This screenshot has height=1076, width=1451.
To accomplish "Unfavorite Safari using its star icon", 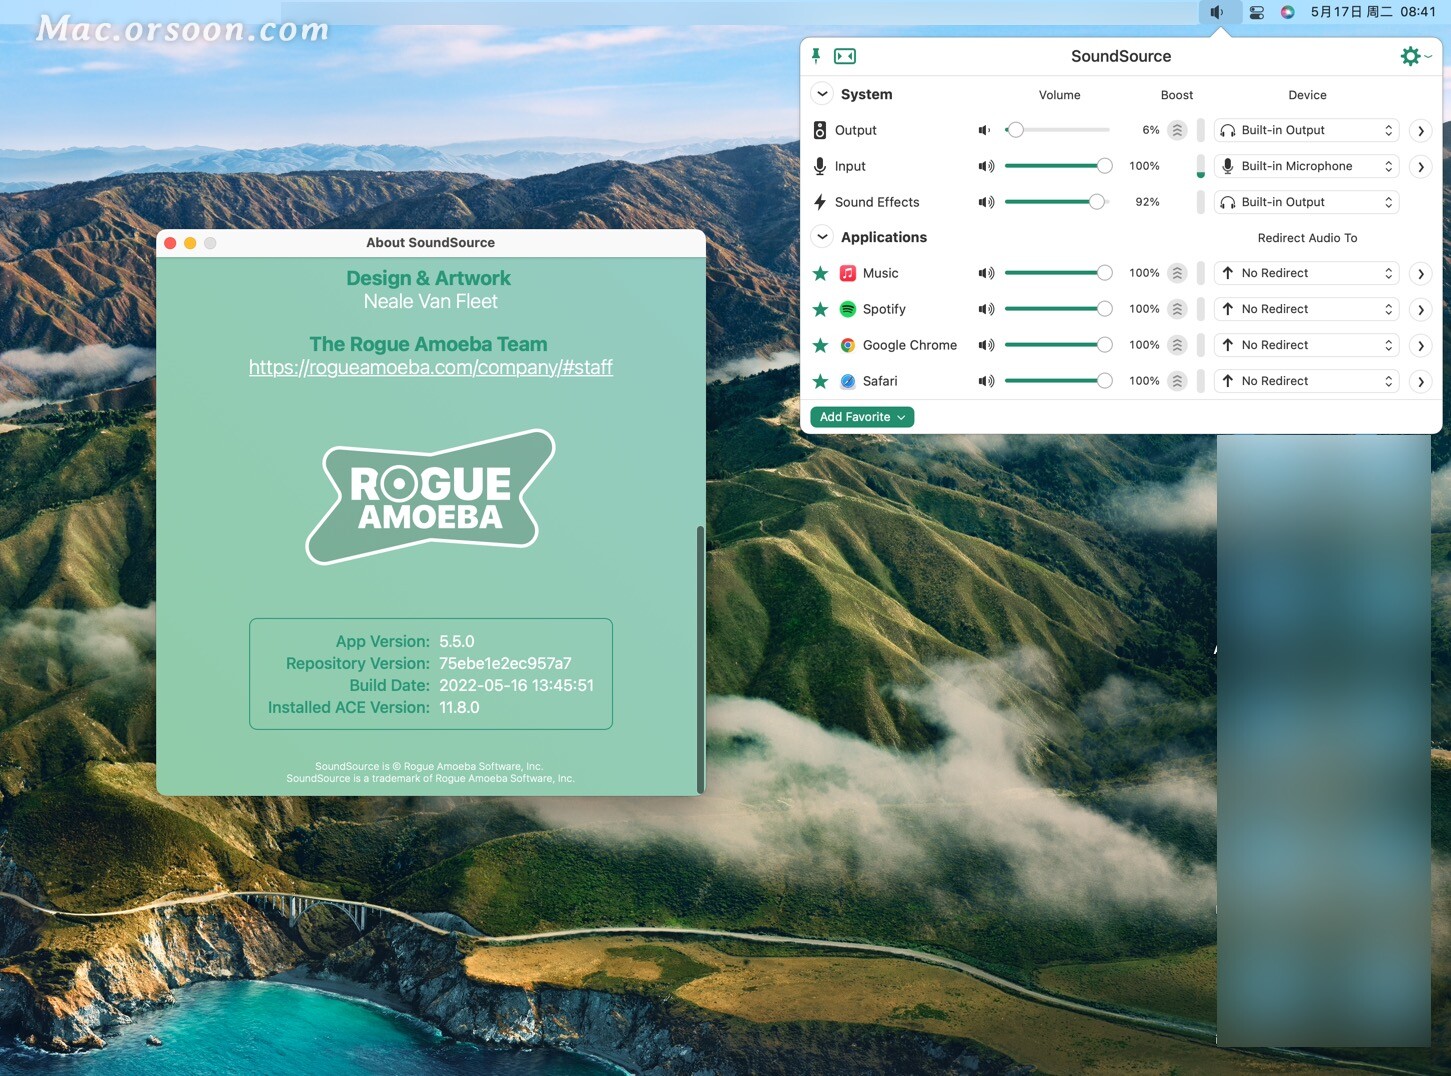I will point(820,381).
